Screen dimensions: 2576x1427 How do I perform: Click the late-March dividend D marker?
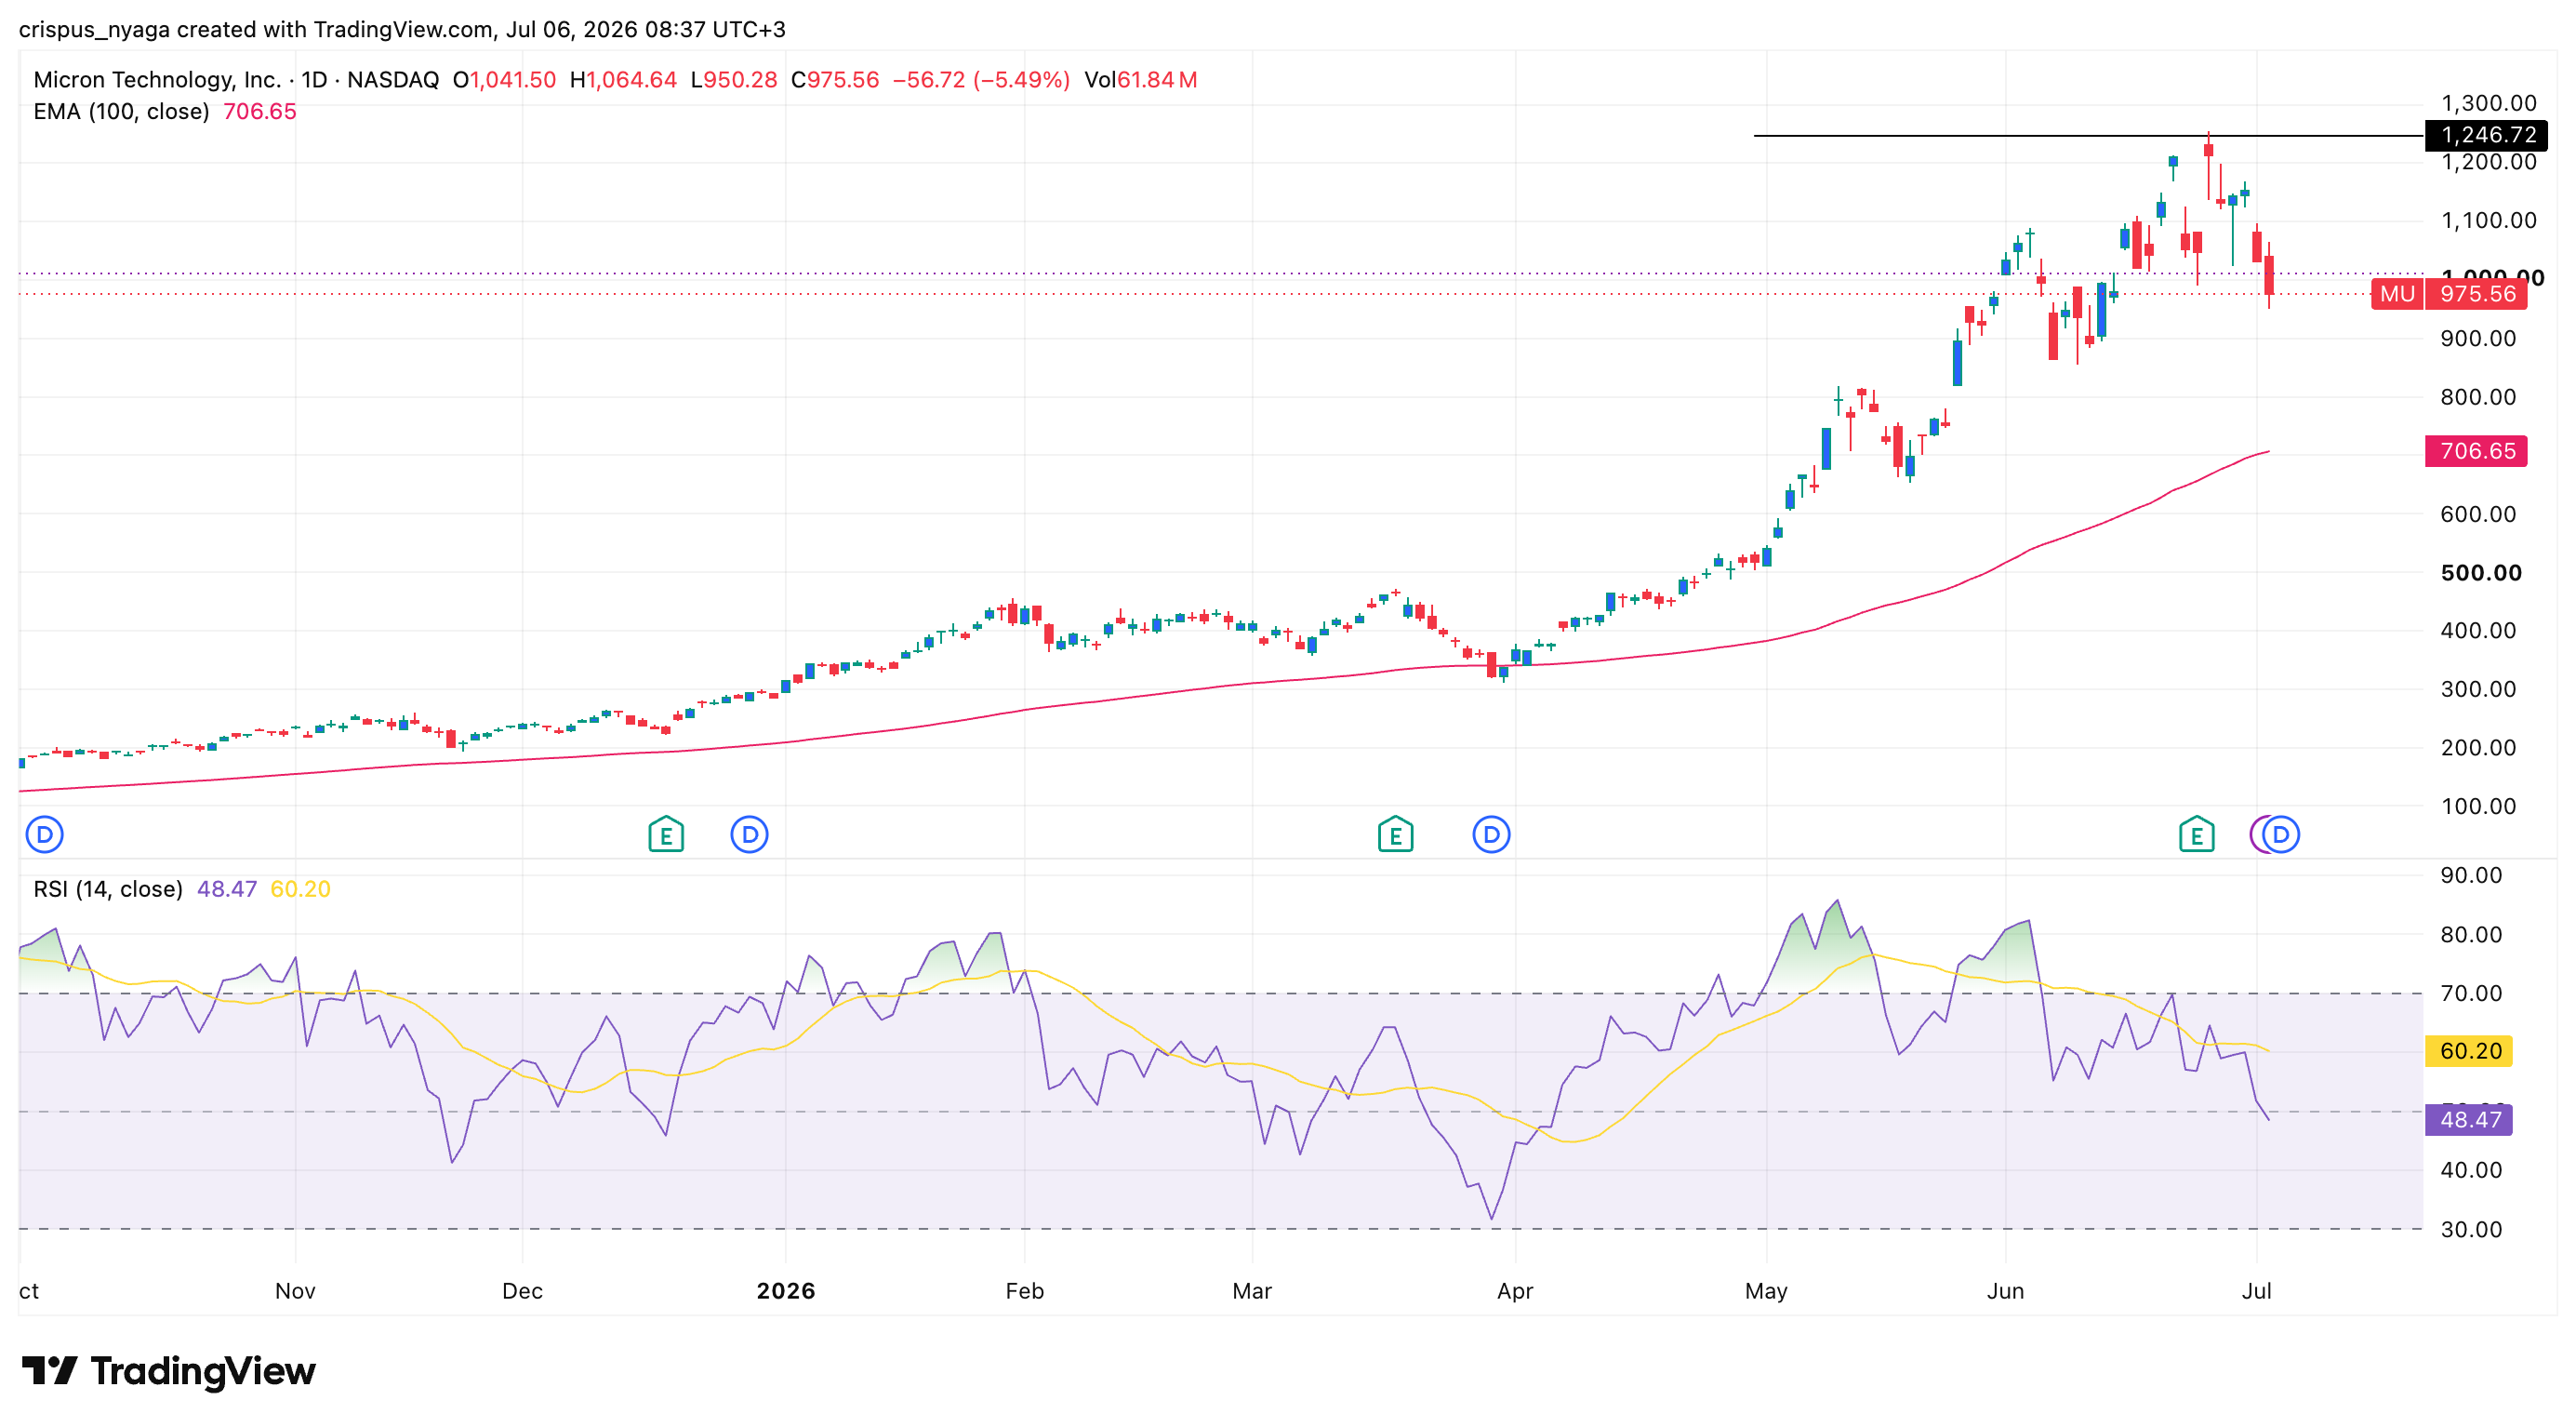[x=1491, y=834]
